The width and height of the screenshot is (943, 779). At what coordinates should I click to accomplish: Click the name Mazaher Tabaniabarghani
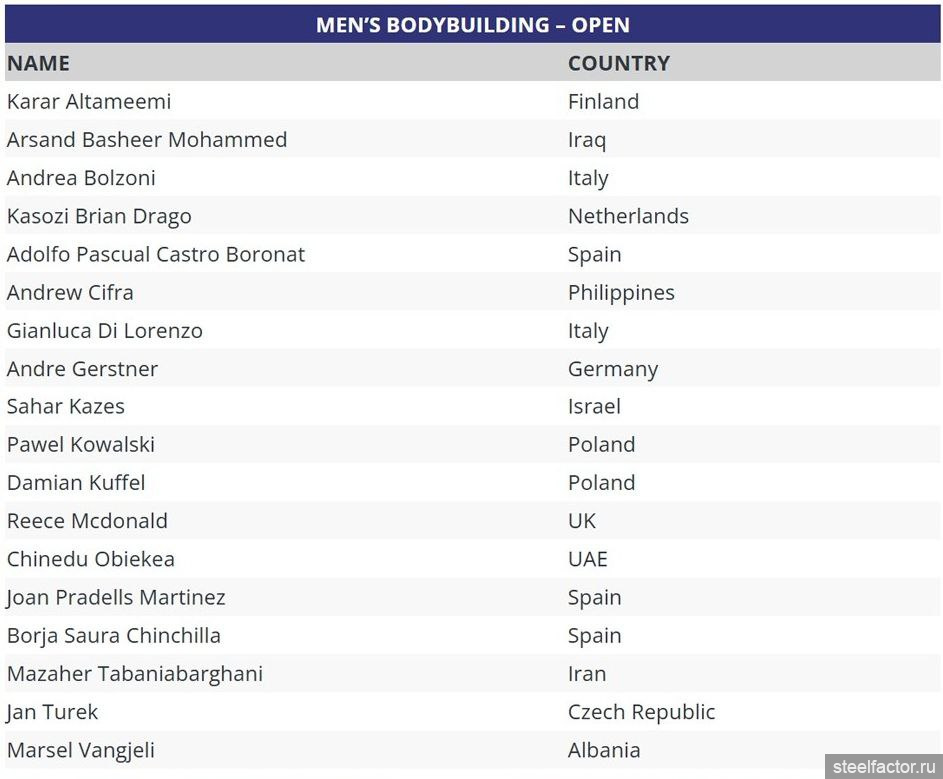click(x=135, y=673)
